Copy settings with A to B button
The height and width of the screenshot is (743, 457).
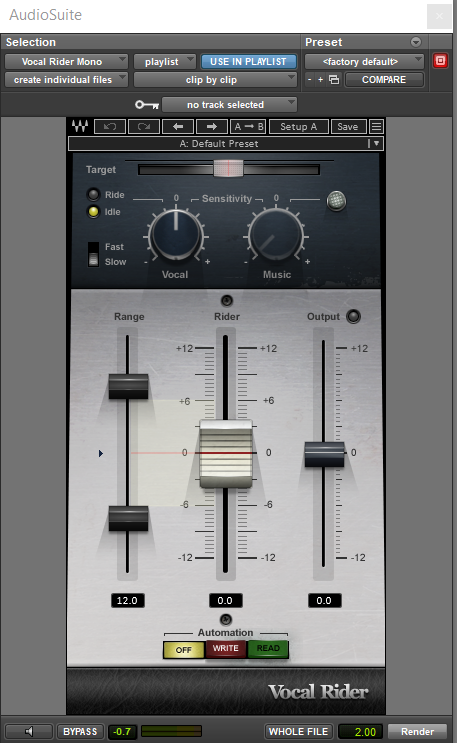[248, 127]
